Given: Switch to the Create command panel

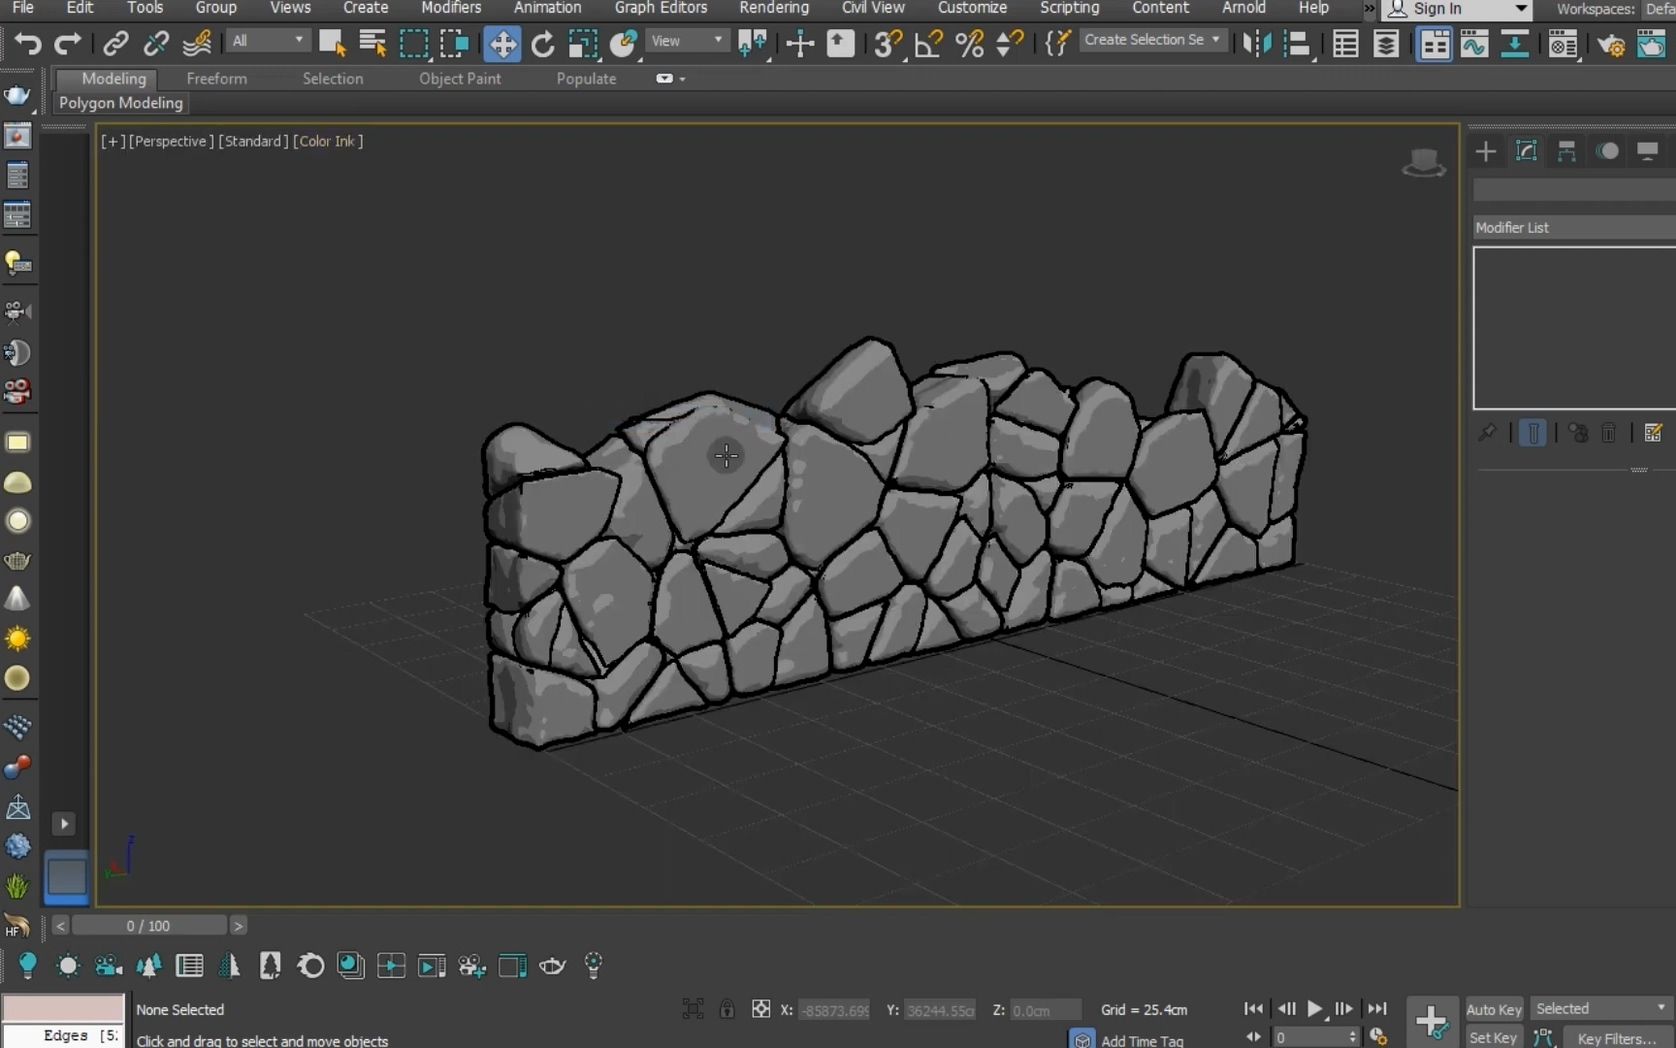Looking at the screenshot, I should click(x=1485, y=151).
